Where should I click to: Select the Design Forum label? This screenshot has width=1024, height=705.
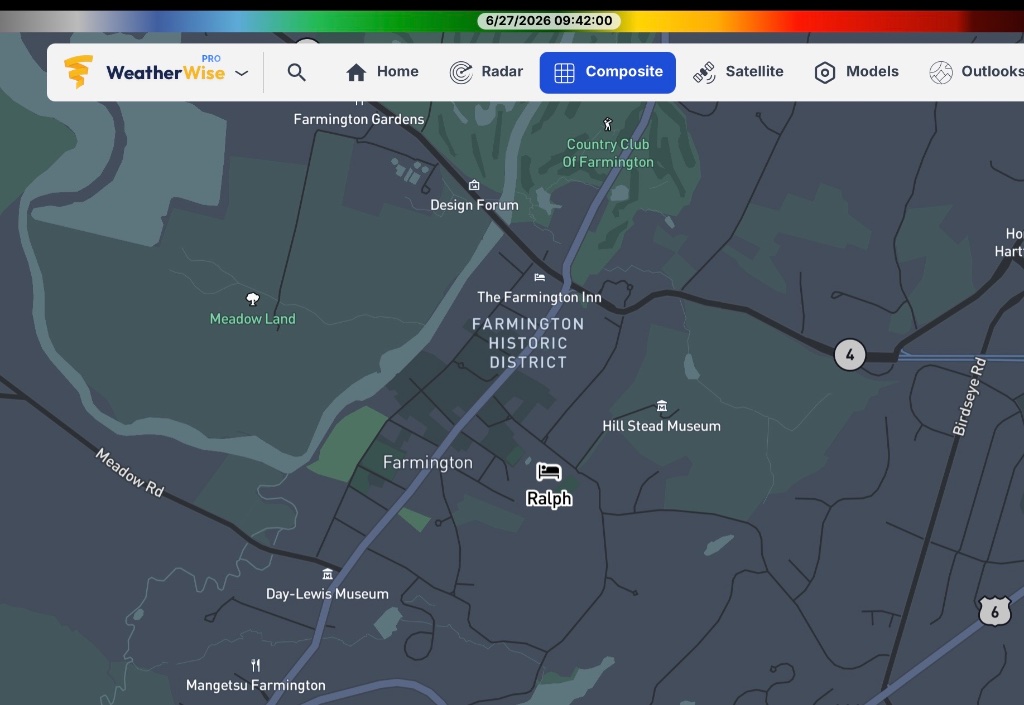474,206
